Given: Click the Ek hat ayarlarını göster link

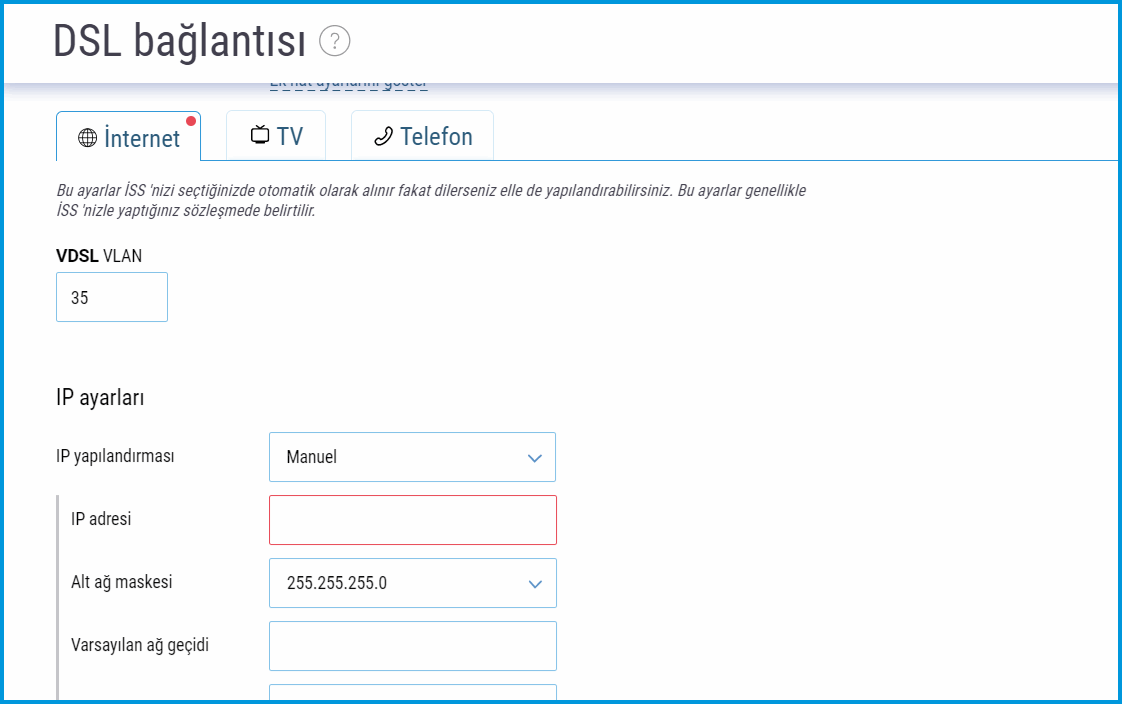Looking at the screenshot, I should click(348, 82).
